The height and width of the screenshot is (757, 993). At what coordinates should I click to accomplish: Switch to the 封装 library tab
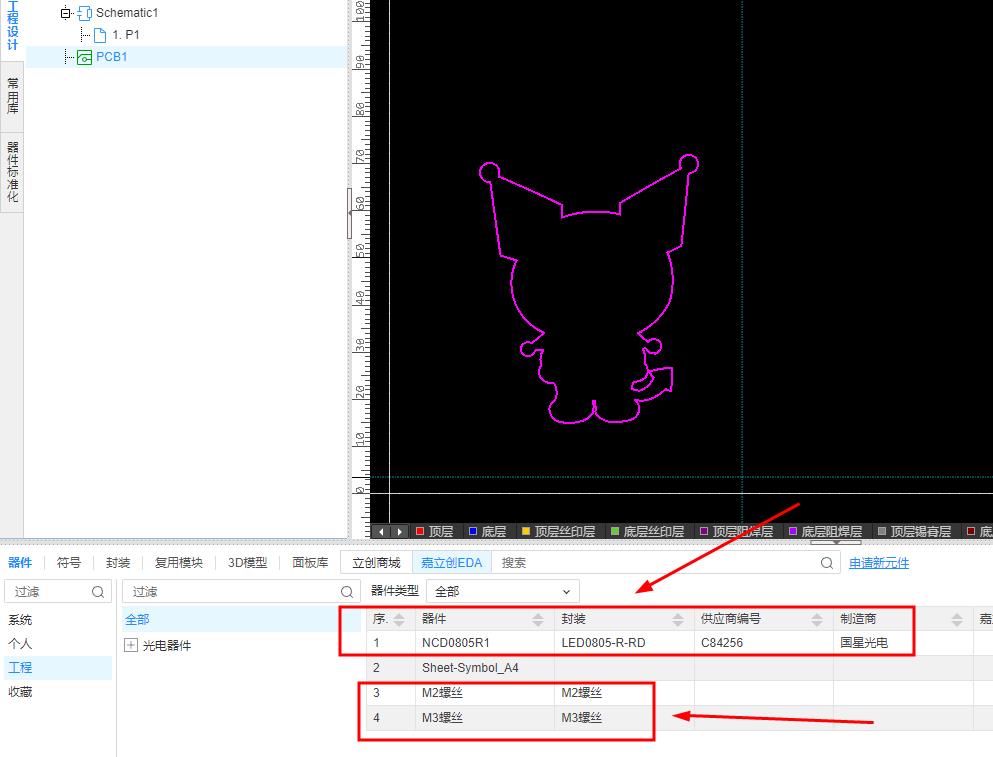click(118, 563)
